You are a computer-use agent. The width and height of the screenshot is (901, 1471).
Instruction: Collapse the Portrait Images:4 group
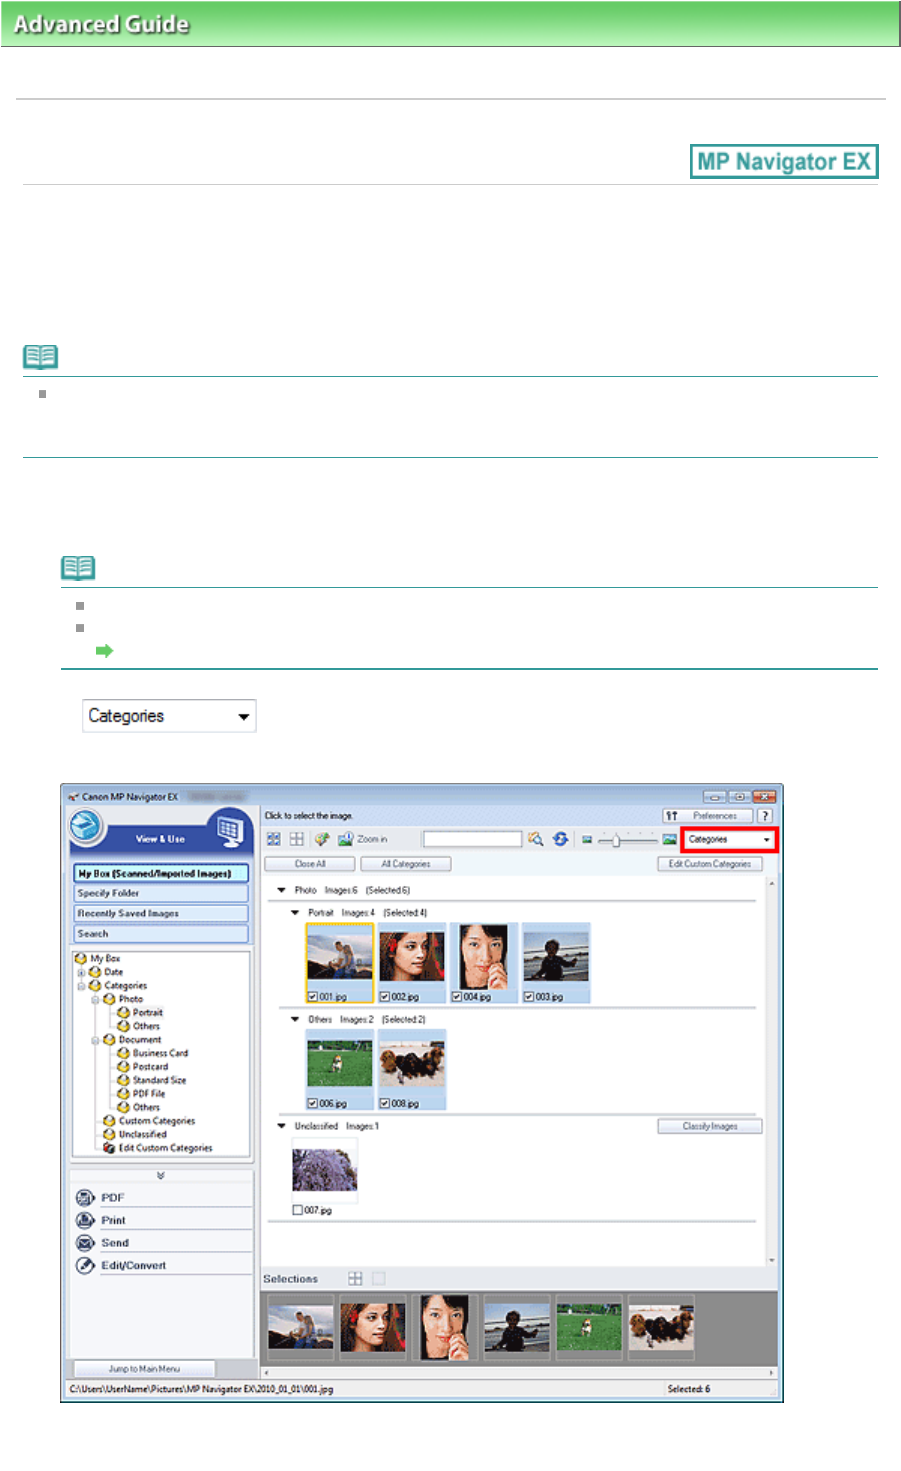[295, 913]
